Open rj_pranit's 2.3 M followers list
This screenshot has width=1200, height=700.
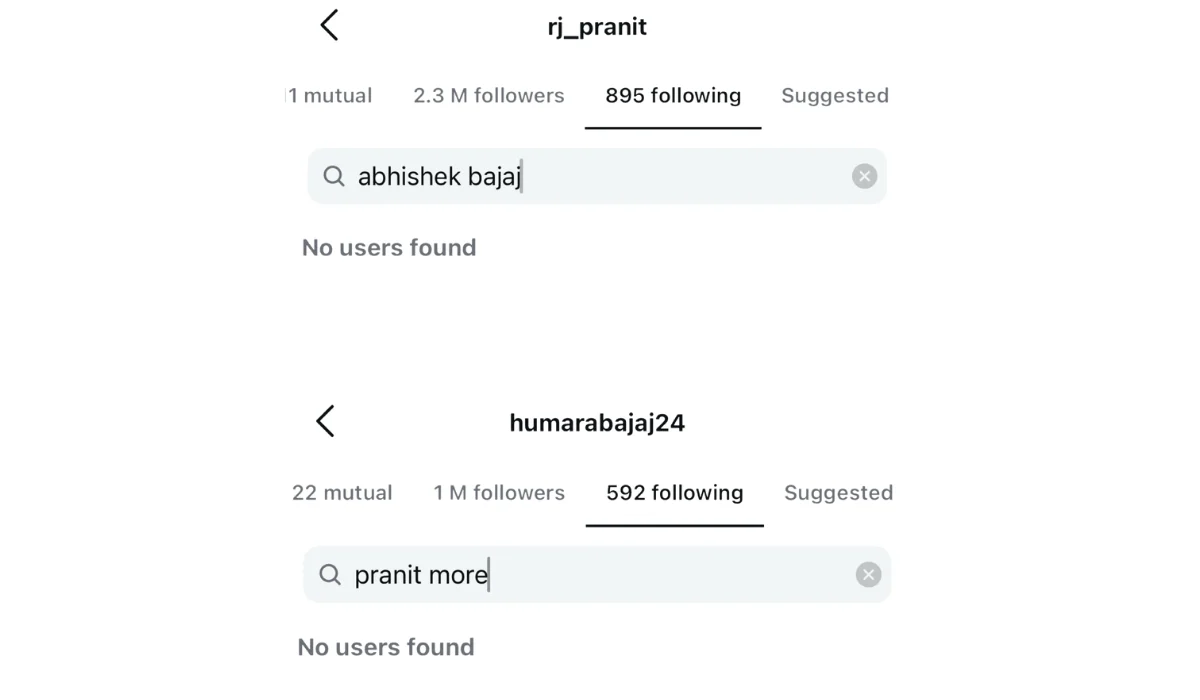pyautogui.click(x=489, y=95)
